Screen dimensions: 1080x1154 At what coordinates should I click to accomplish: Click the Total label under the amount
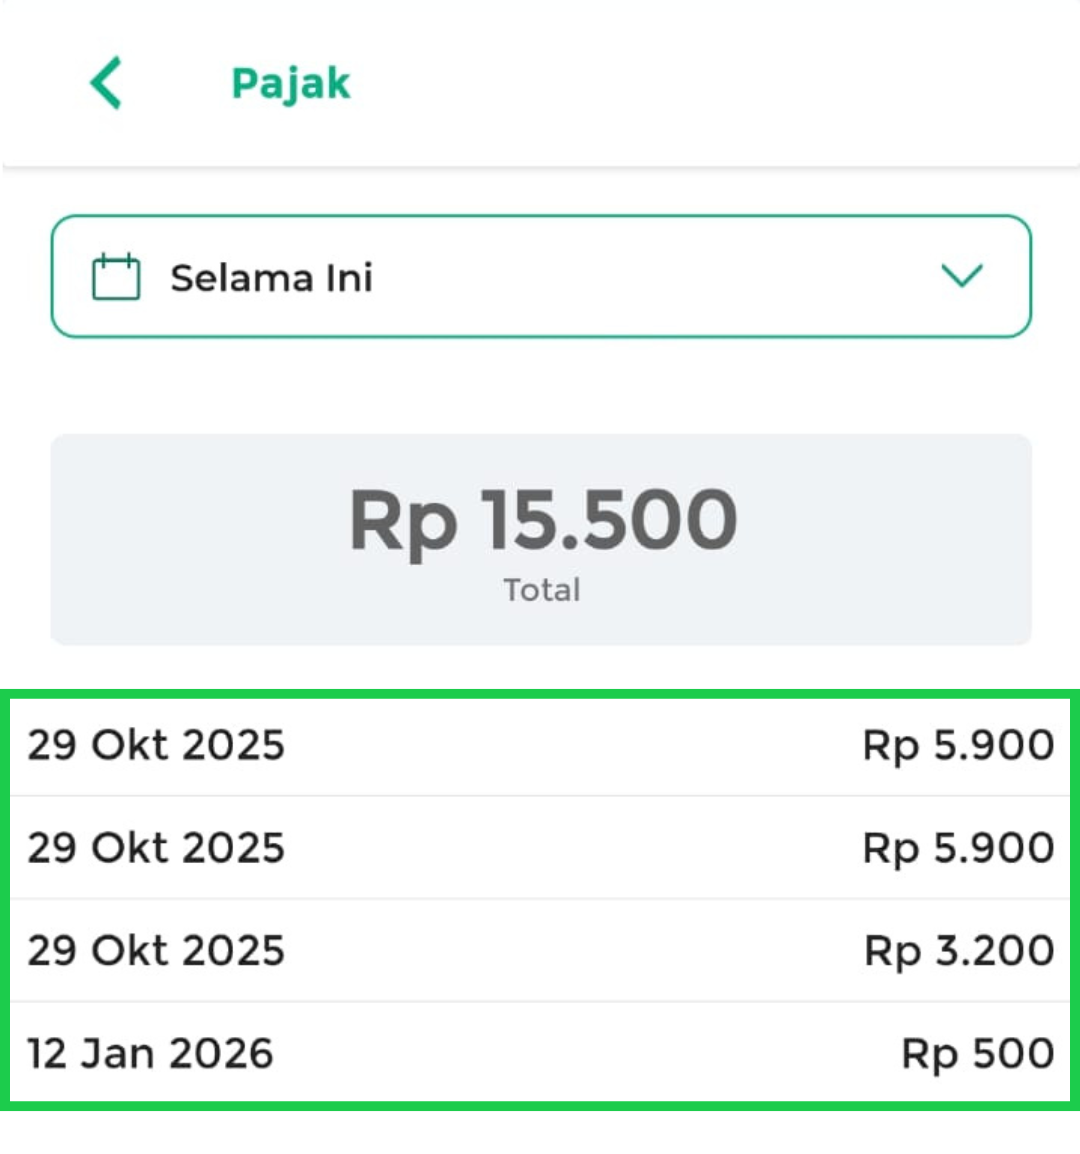[x=542, y=590]
